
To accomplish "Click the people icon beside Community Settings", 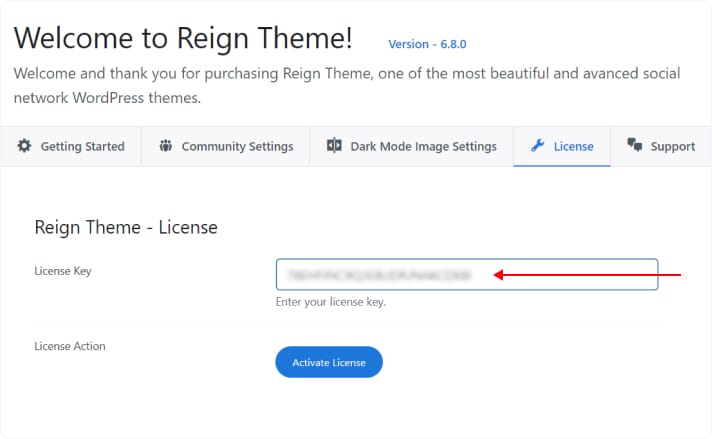I will (165, 146).
